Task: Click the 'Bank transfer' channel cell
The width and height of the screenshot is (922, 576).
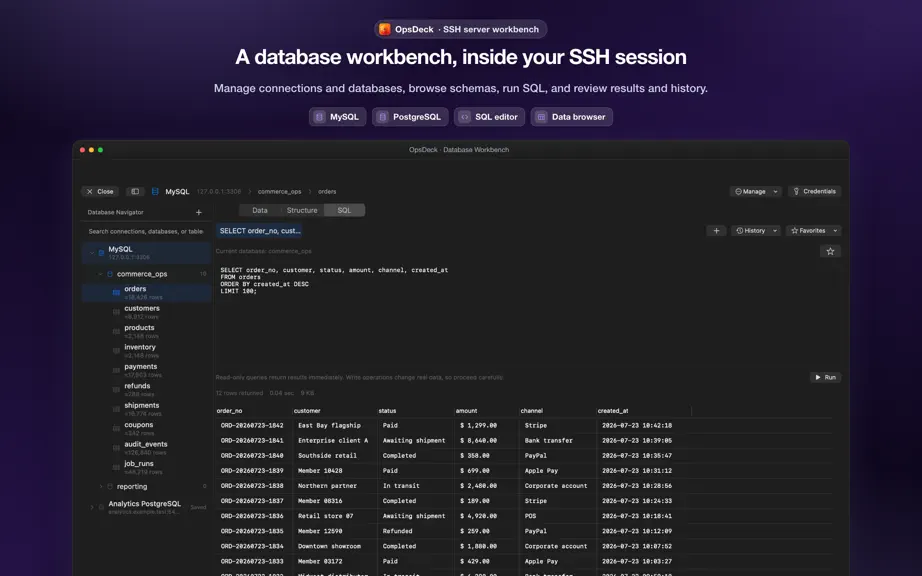Action: point(549,440)
